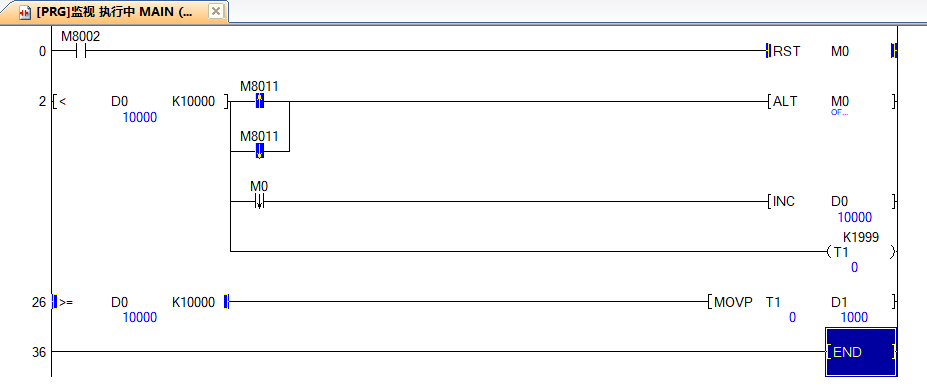Image resolution: width=927 pixels, height=388 pixels.
Task: Select the D0 < K10000 comparison
Action: tap(140, 101)
